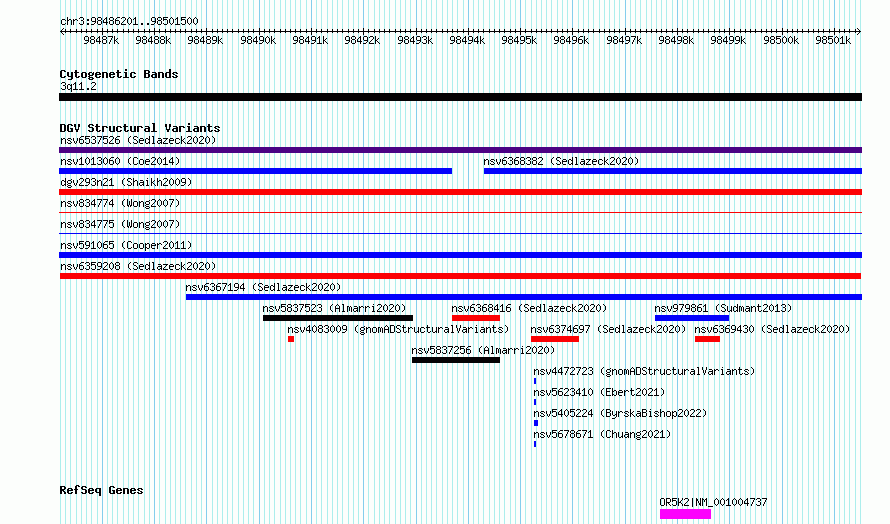Click the 98496k ruler position
890x524 pixels.
[x=571, y=40]
